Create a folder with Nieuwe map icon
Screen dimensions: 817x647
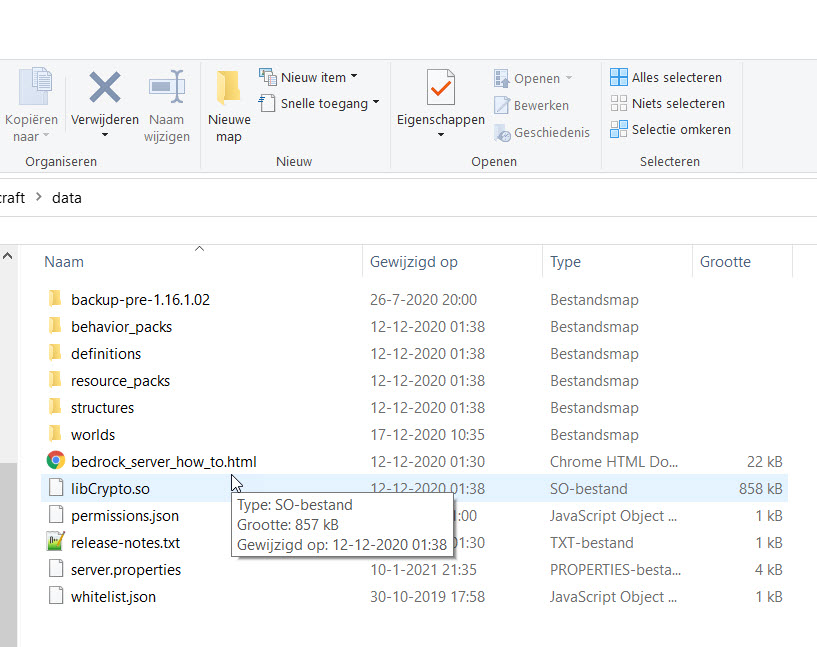(x=229, y=87)
